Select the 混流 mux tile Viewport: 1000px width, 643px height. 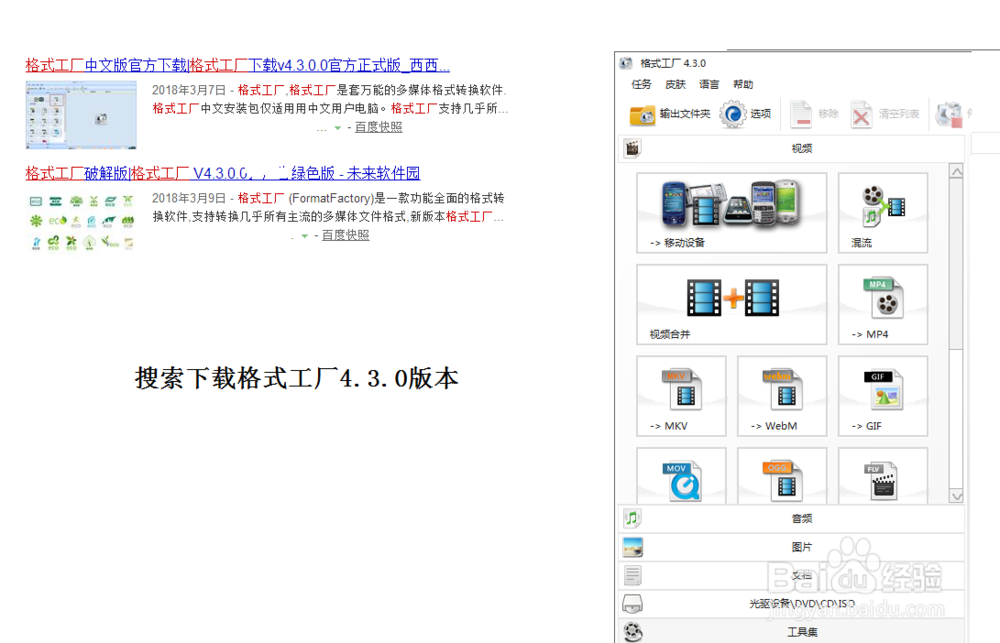pyautogui.click(x=883, y=213)
